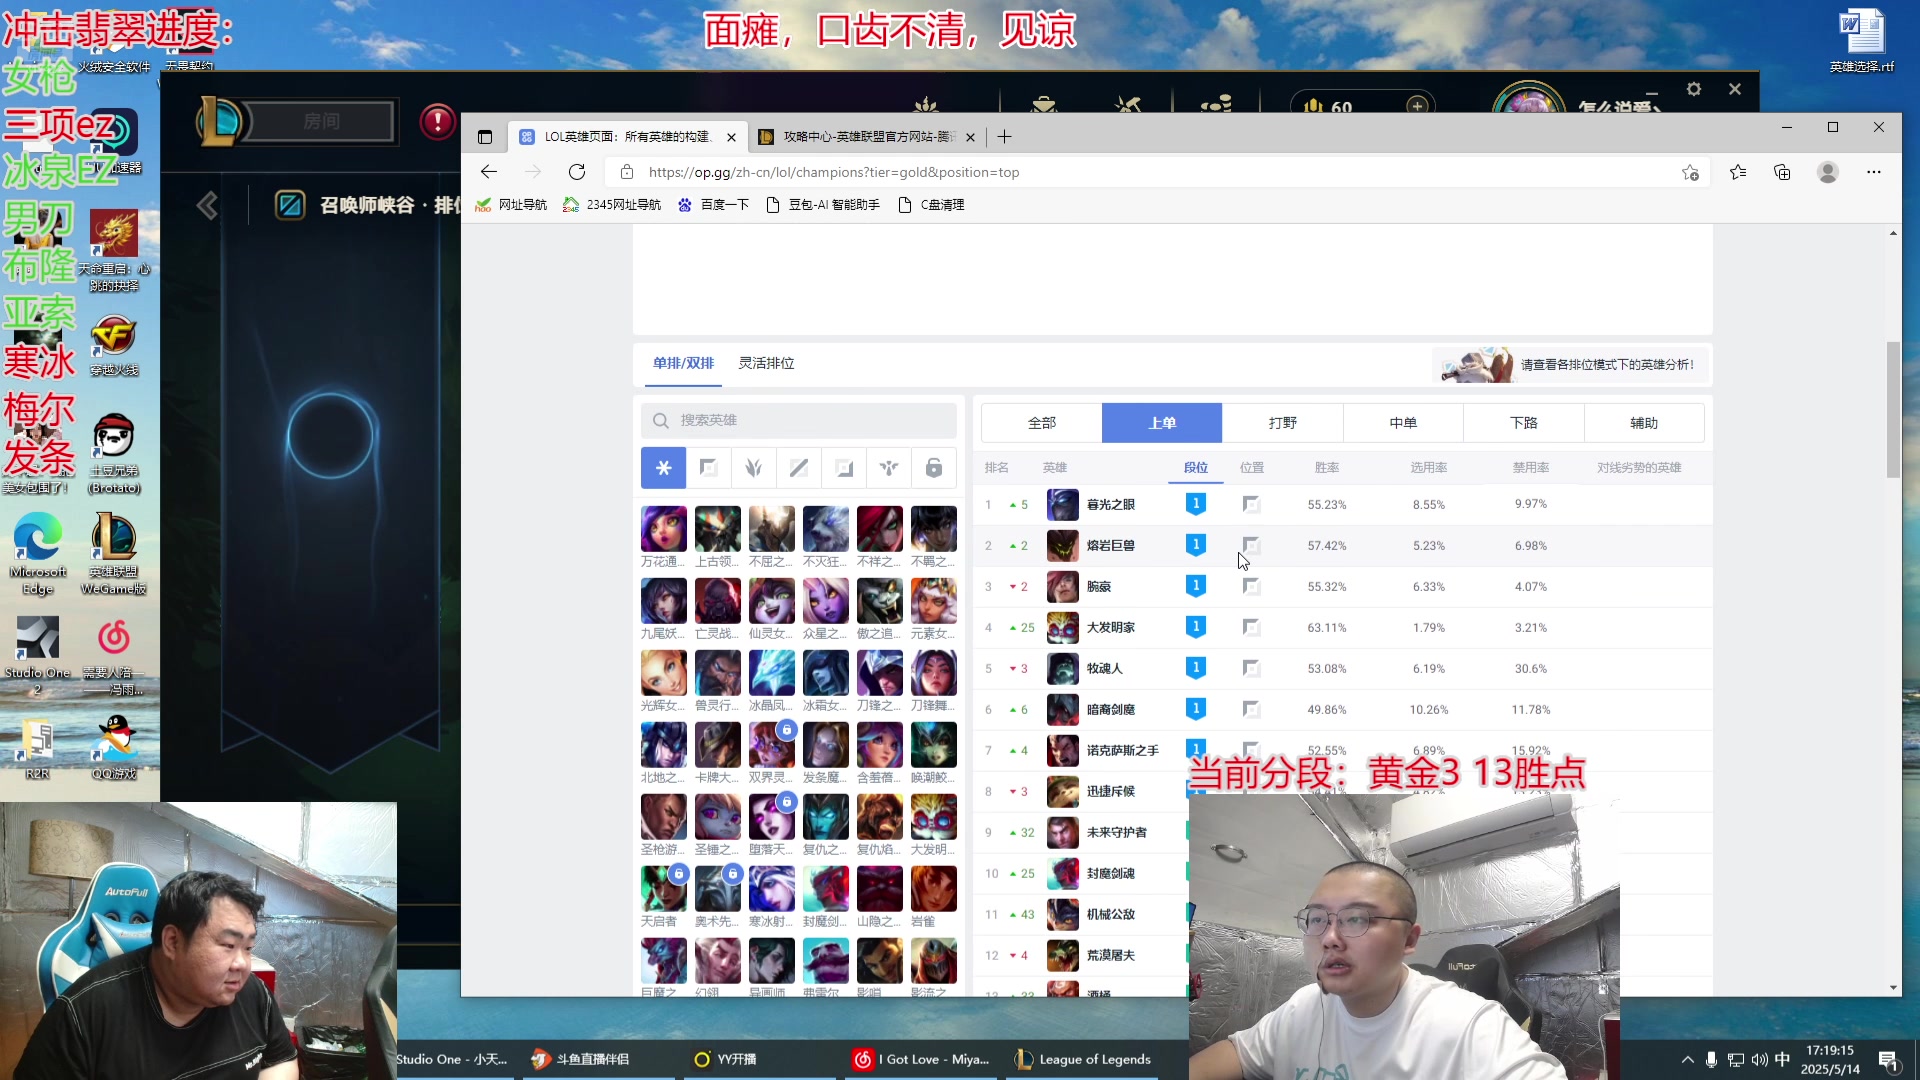Filter free rotation champions lock icon
The height and width of the screenshot is (1080, 1920).
933,467
